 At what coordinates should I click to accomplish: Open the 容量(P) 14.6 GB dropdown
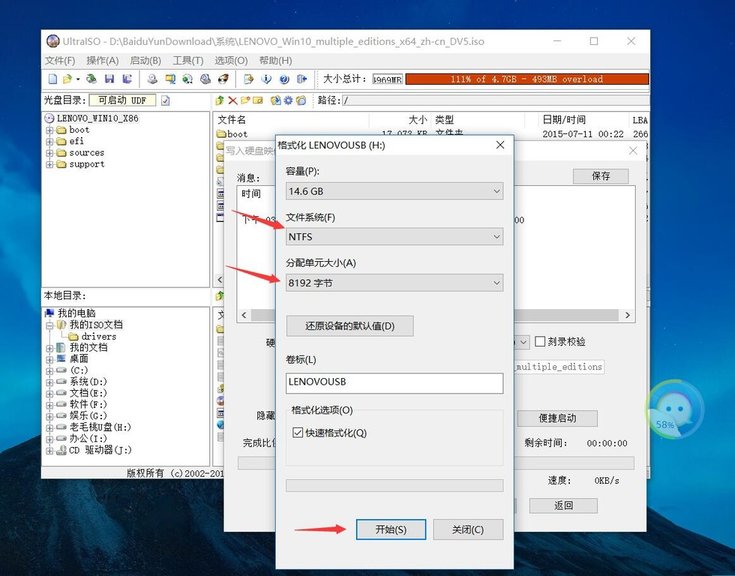click(394, 191)
